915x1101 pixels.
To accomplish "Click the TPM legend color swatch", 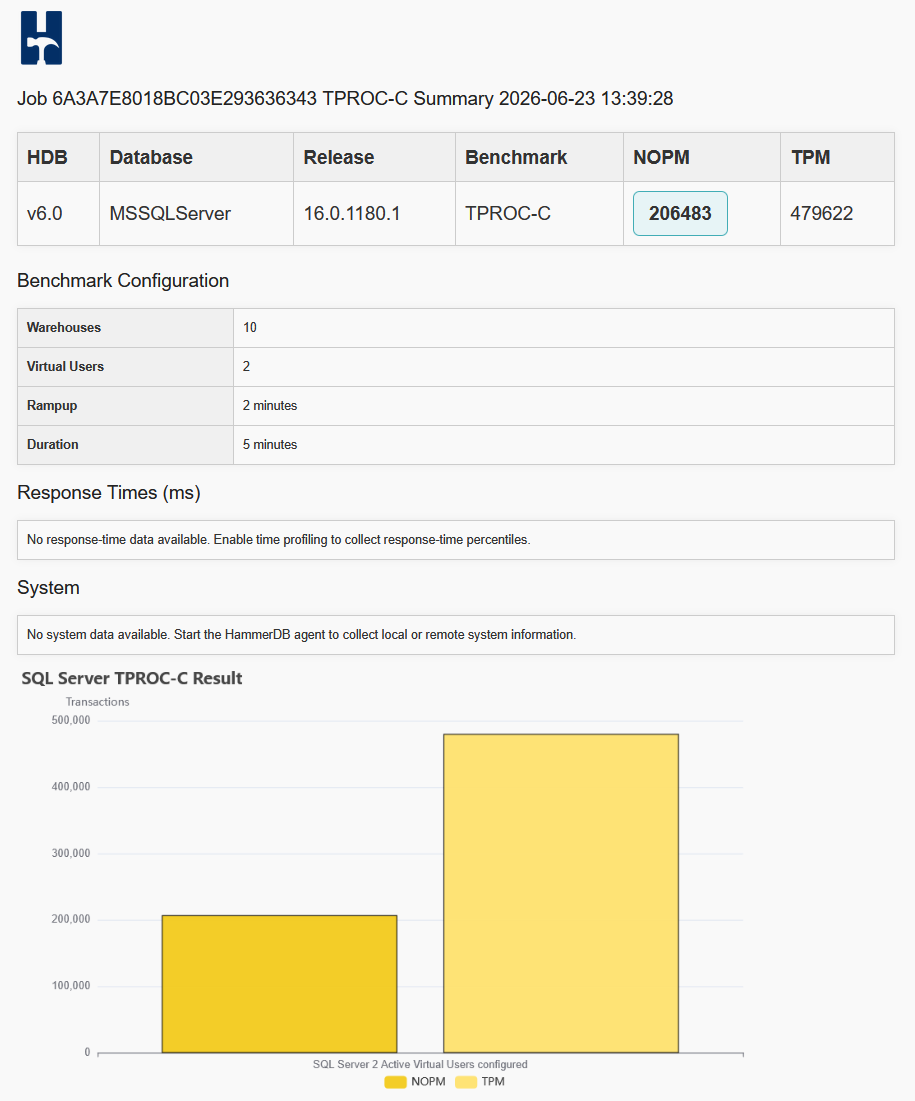I will click(466, 1082).
